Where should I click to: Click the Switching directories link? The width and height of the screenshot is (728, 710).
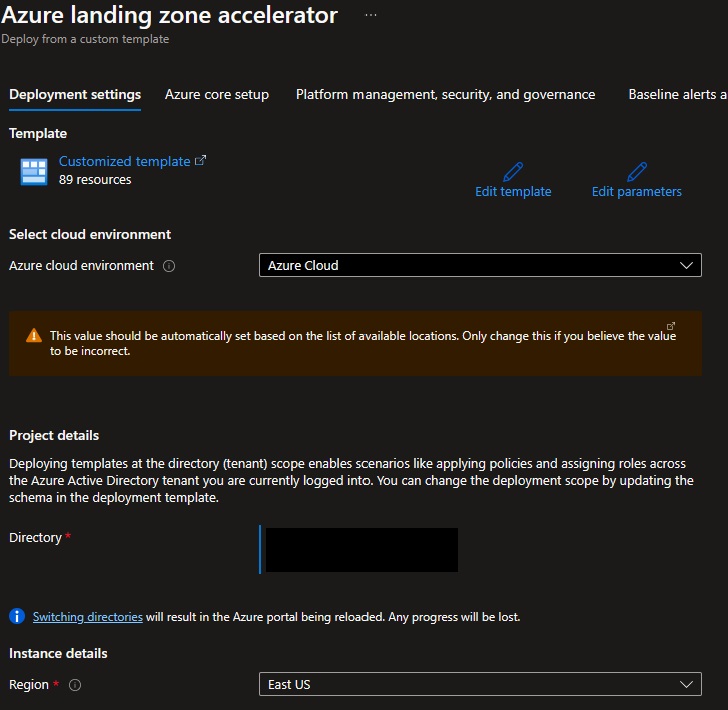(x=88, y=617)
